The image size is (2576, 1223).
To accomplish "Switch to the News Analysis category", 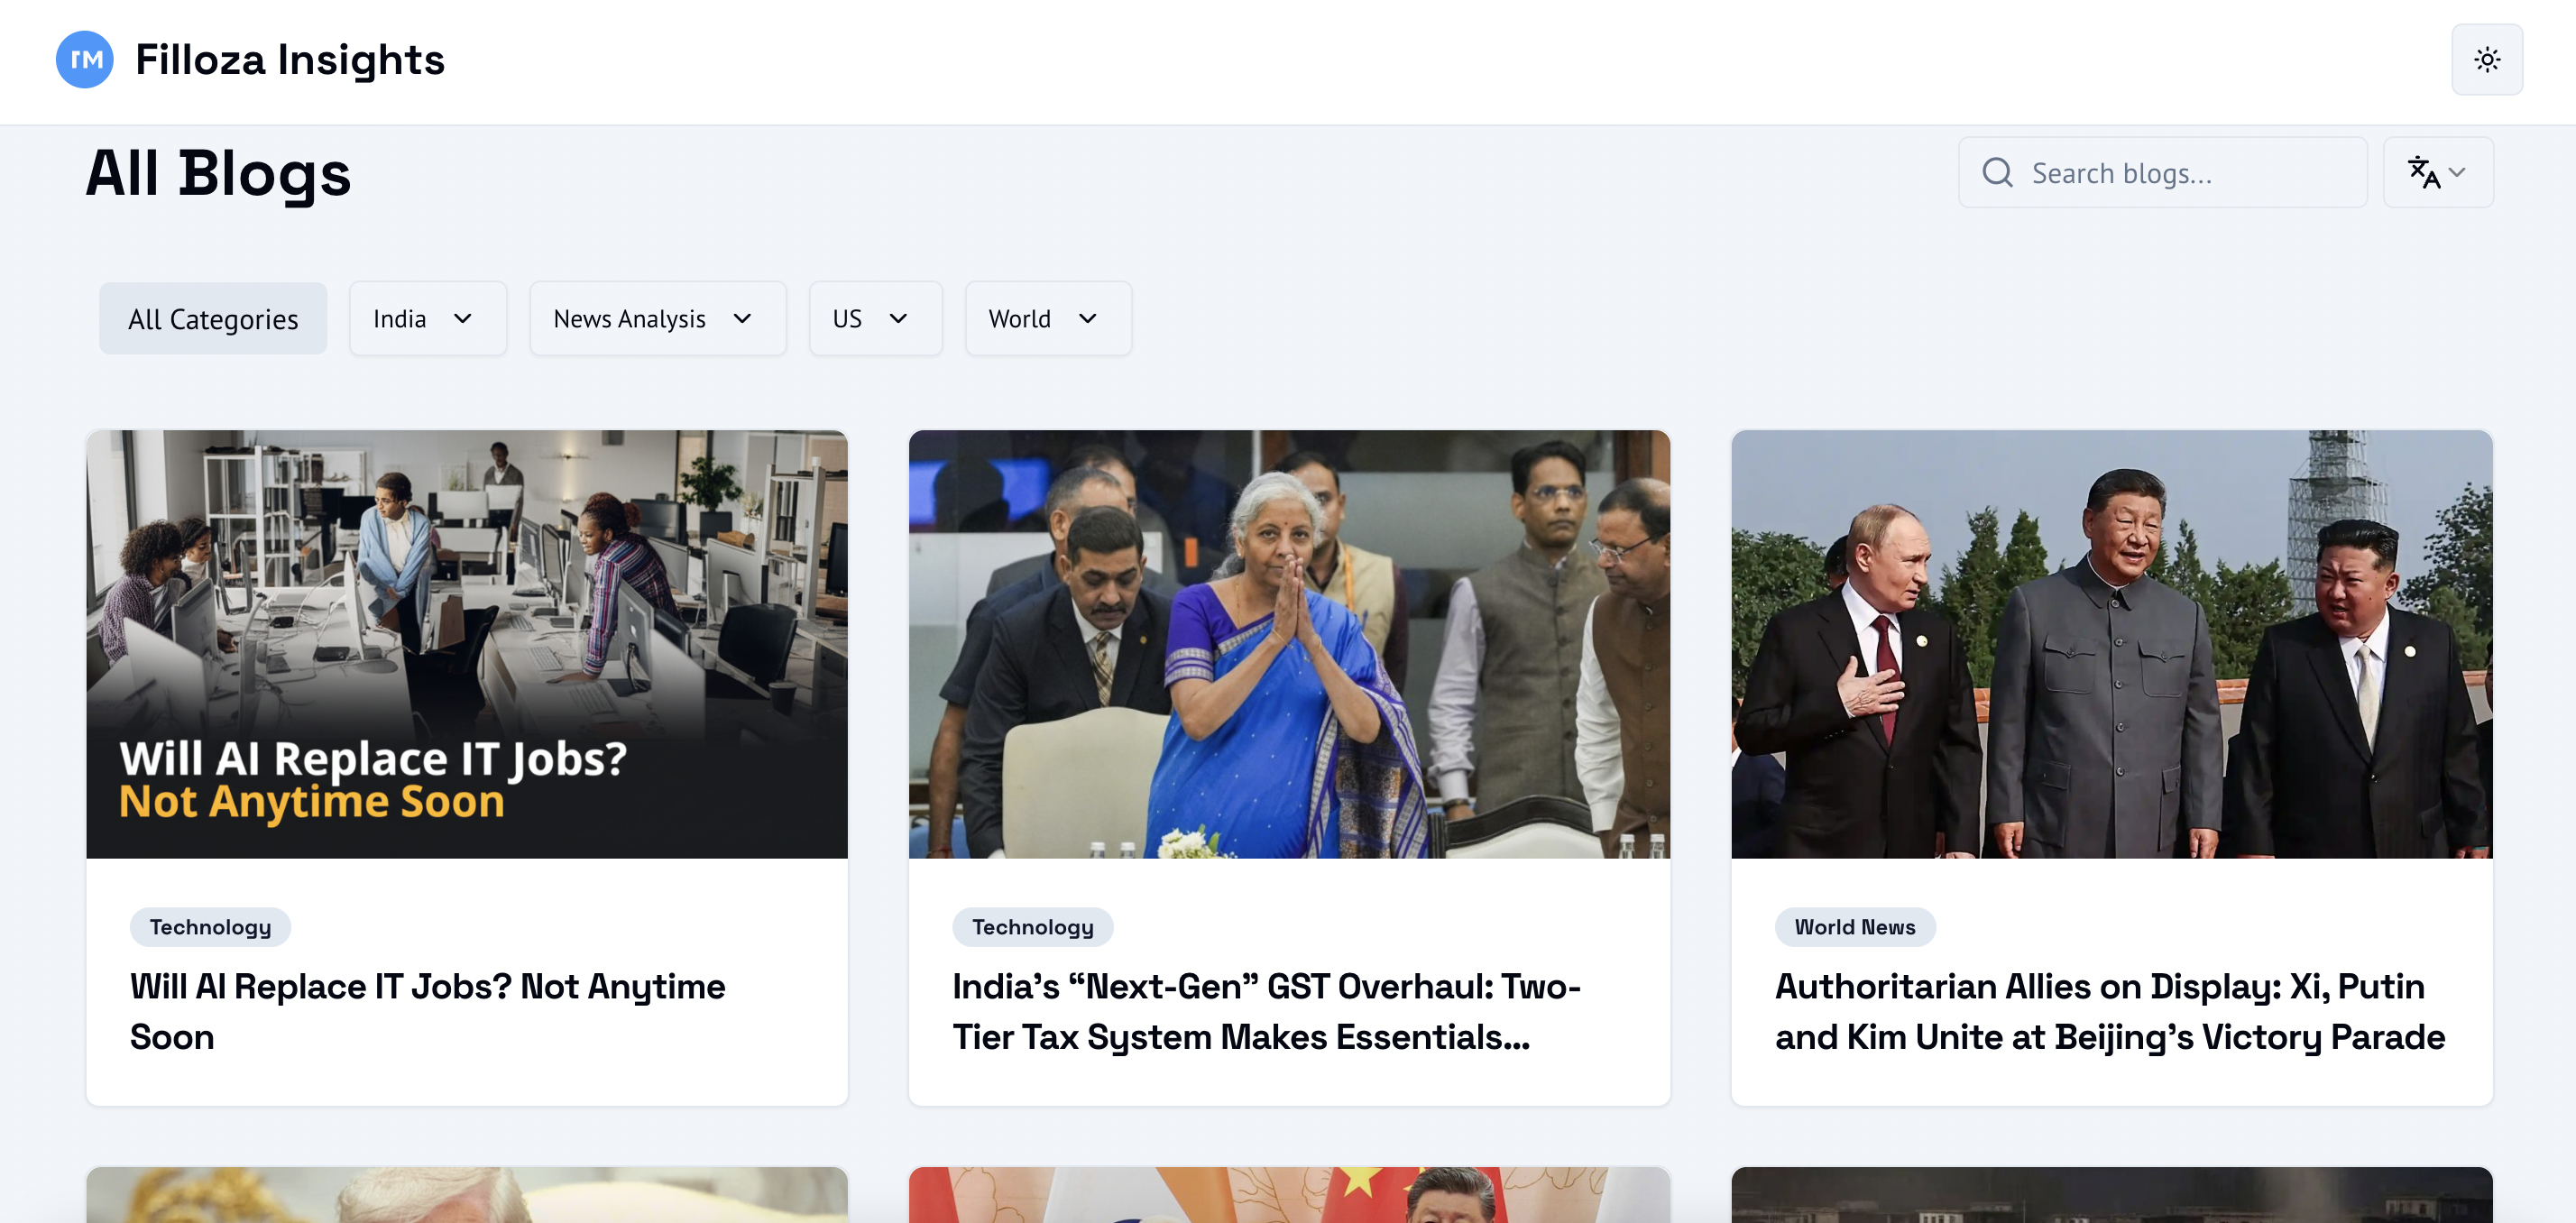I will coord(658,318).
